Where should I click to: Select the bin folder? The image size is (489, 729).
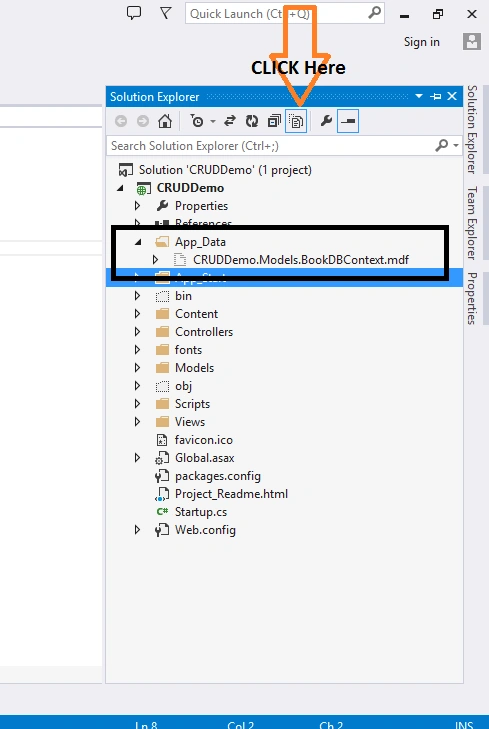coord(183,296)
